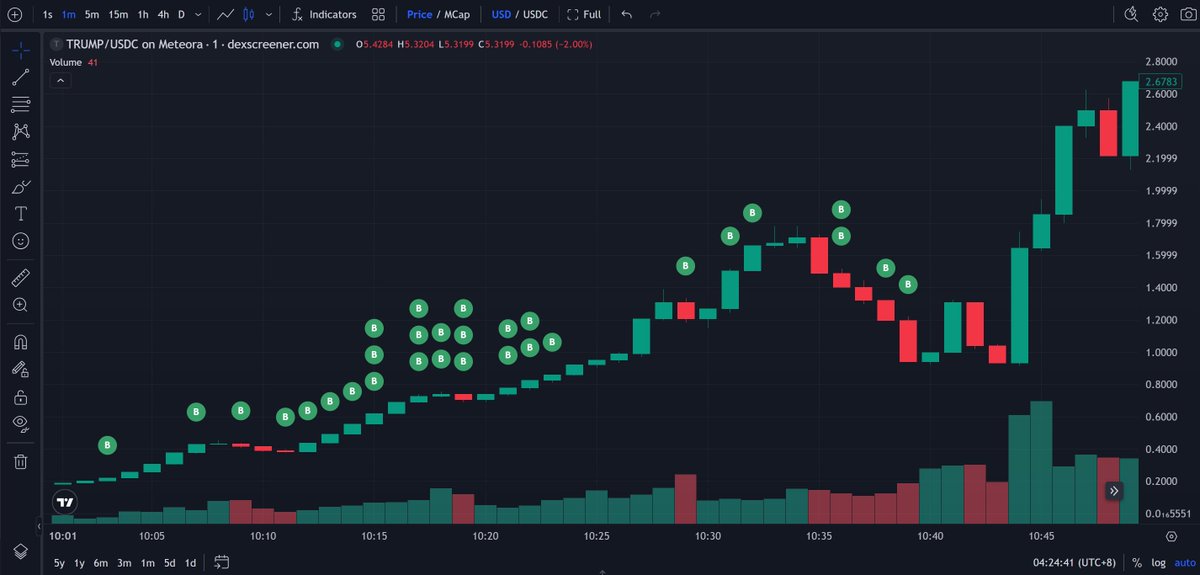Switch the chart to Price mode
Image resolution: width=1200 pixels, height=575 pixels.
pos(419,15)
